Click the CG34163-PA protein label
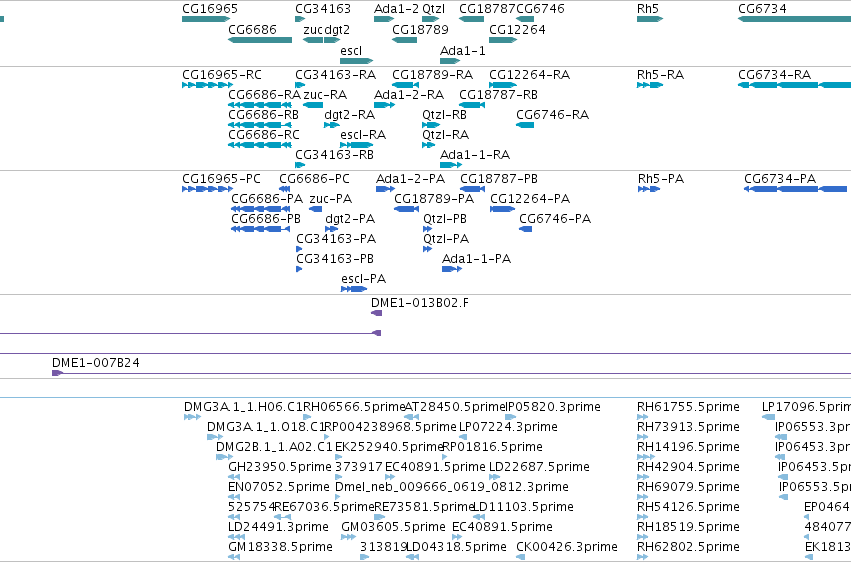Viewport: 851px width, 562px height. pyautogui.click(x=336, y=239)
